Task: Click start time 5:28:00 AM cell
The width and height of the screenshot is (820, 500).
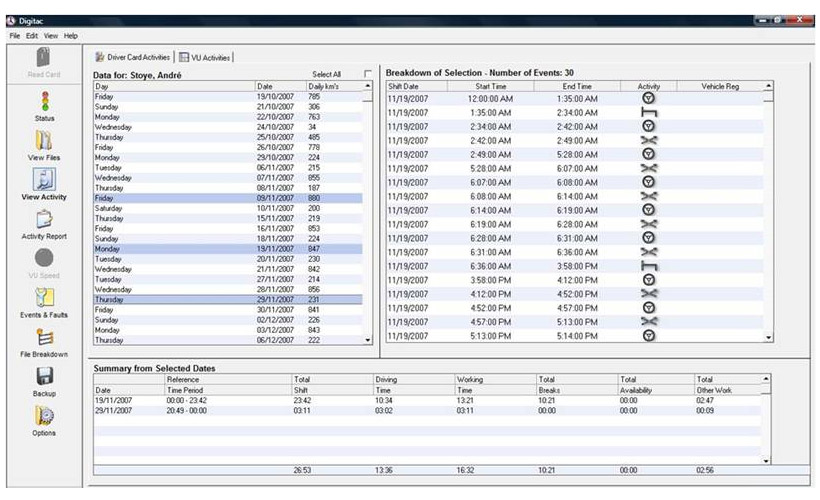Action: coord(491,168)
